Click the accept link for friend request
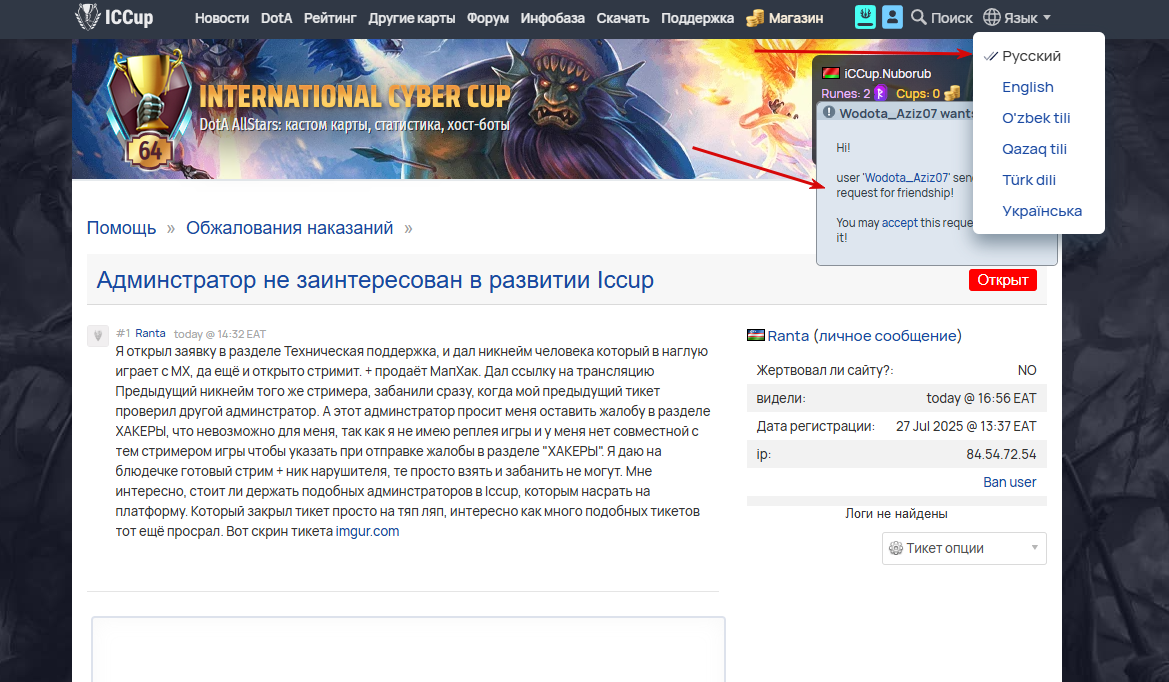The height and width of the screenshot is (682, 1169). [x=899, y=223]
